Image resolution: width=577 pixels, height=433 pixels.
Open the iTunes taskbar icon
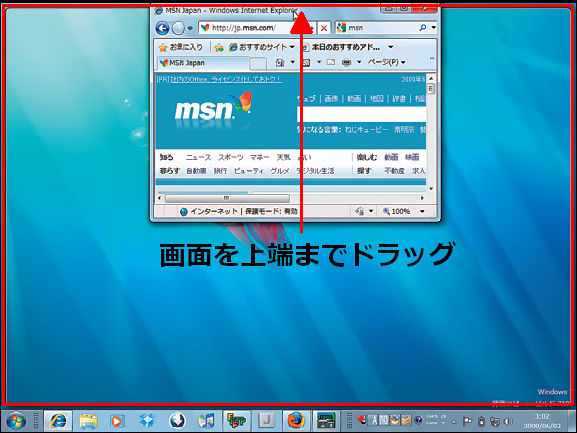pos(206,421)
